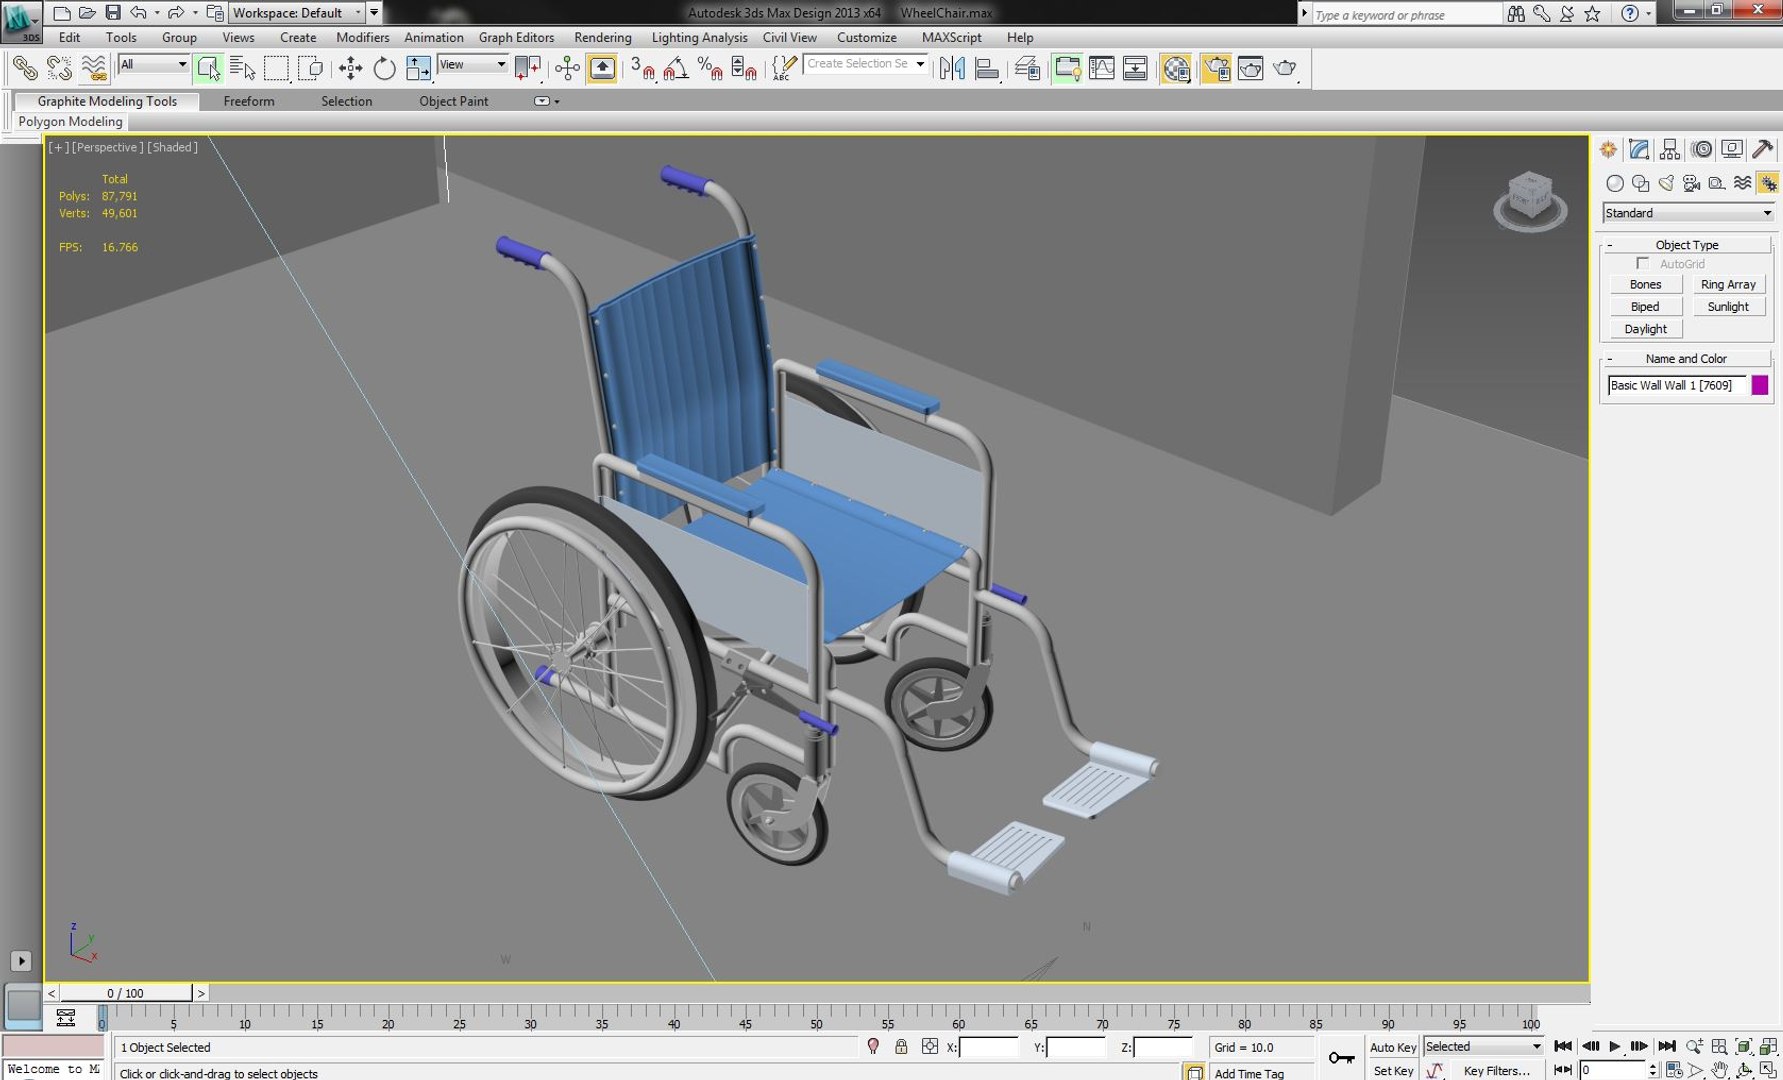Select the Lights create category
The image size is (1783, 1080).
coord(1666,183)
